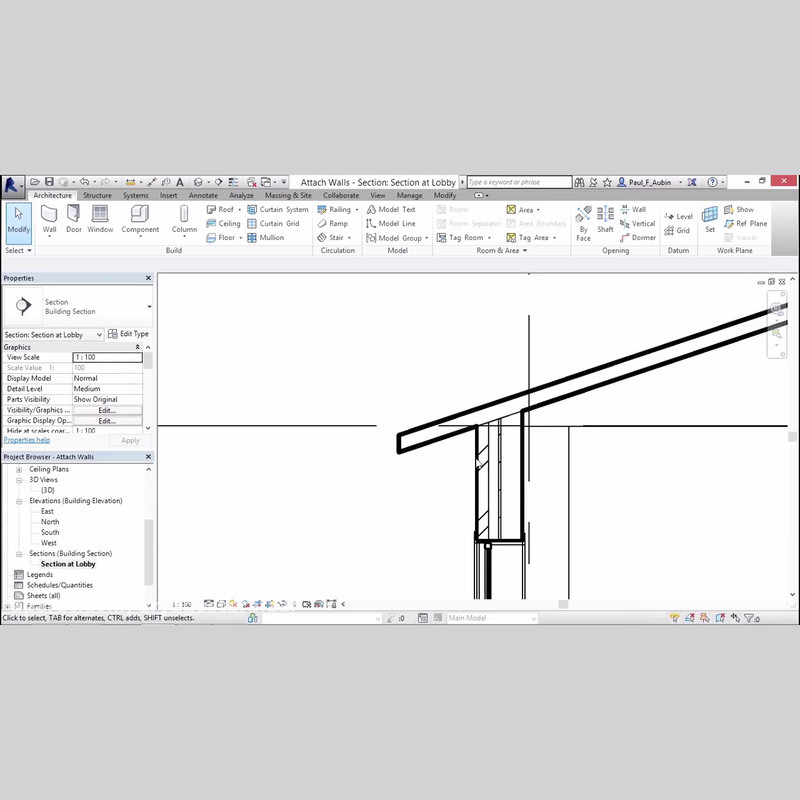This screenshot has width=800, height=800.
Task: Open the Section at Lobby instance dropdown
Action: point(99,335)
